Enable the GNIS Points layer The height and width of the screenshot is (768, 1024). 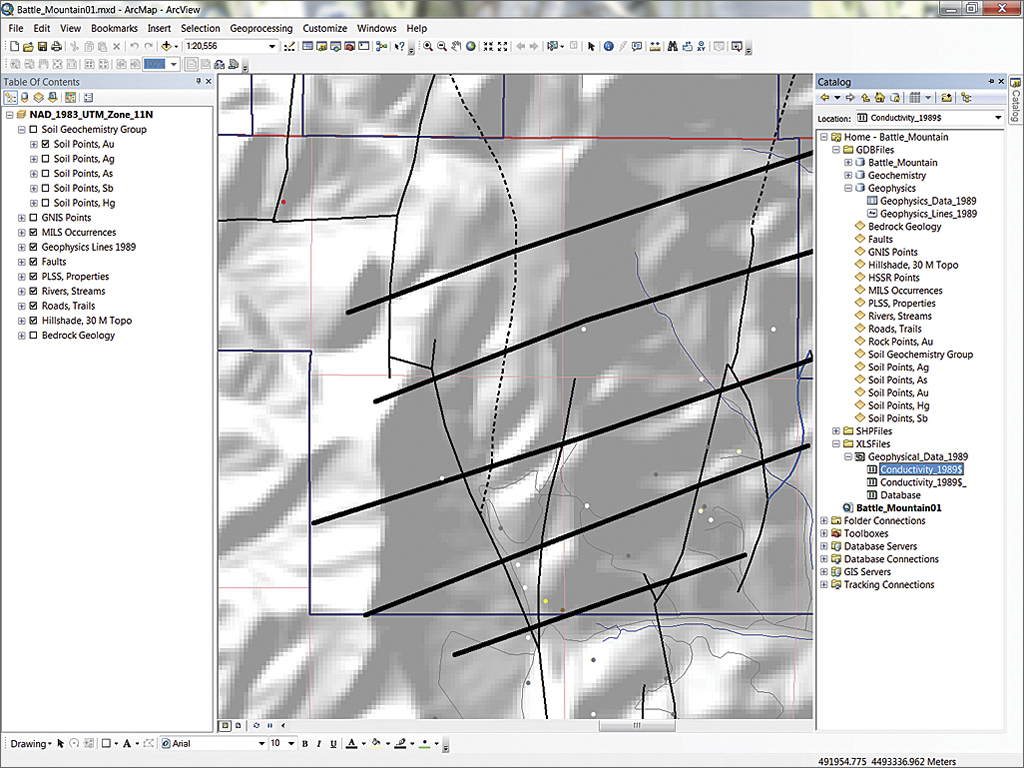point(33,217)
